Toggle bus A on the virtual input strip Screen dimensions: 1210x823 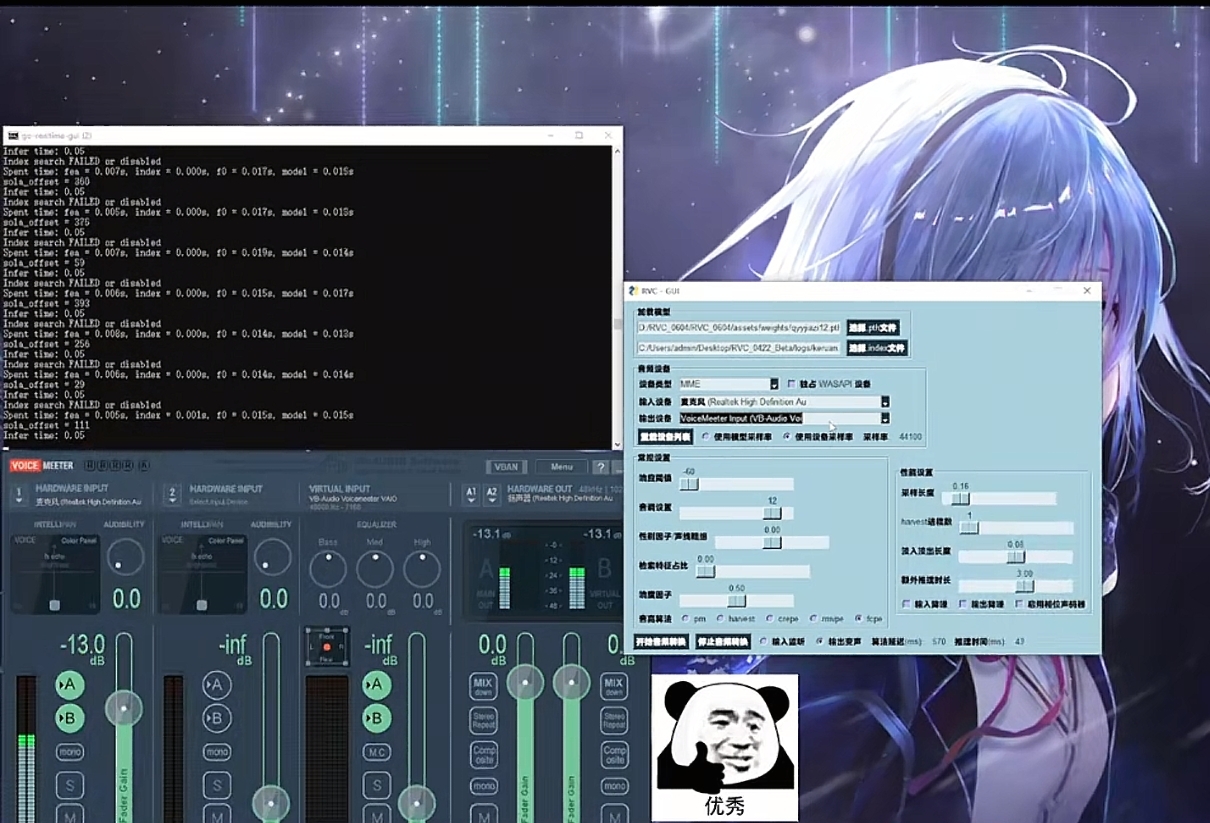click(x=376, y=684)
